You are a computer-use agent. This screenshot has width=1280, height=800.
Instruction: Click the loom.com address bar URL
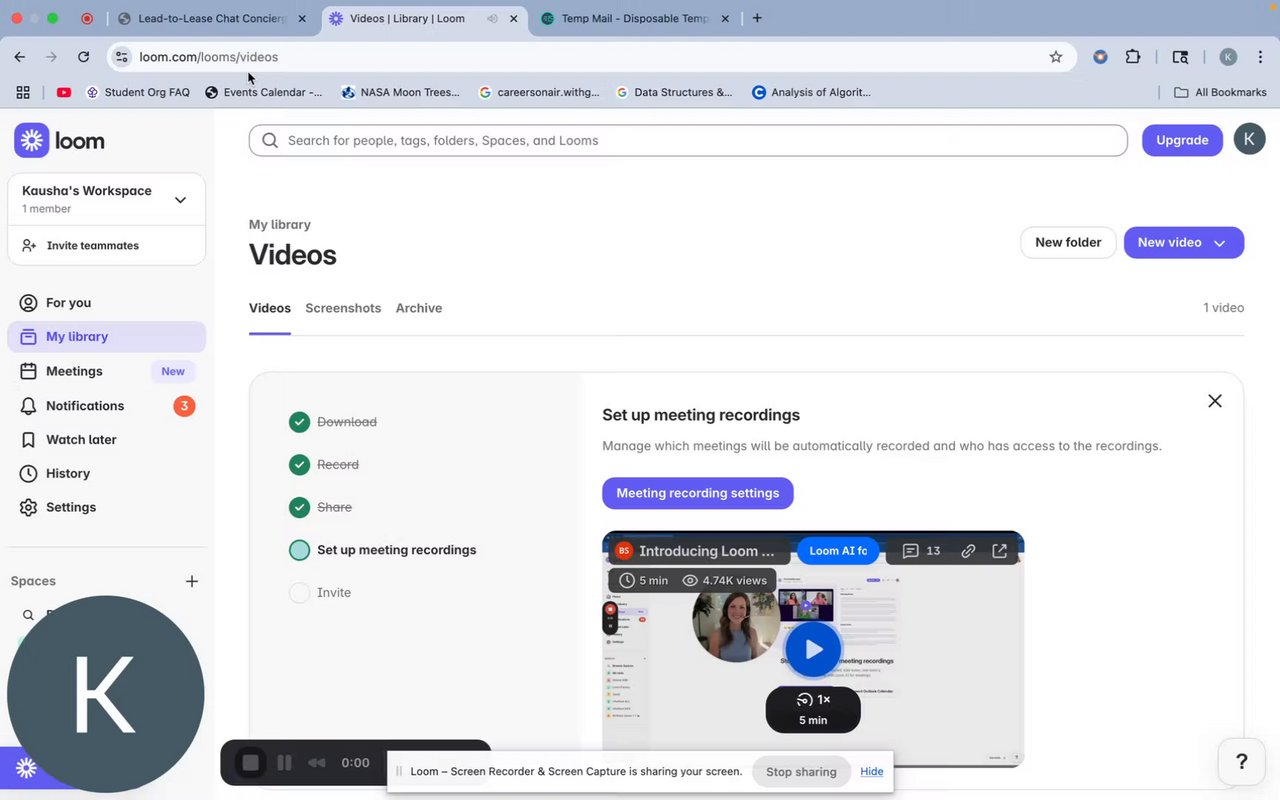pyautogui.click(x=209, y=57)
